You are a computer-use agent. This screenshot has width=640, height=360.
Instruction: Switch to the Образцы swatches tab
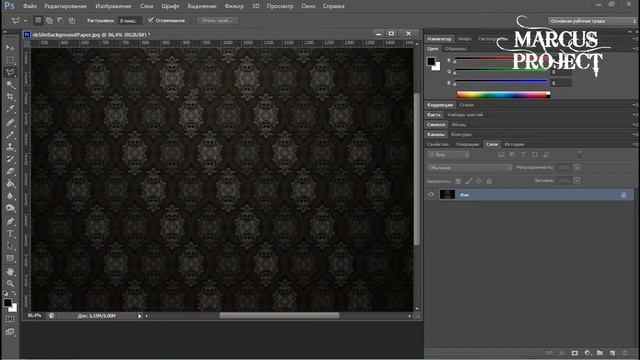point(456,49)
